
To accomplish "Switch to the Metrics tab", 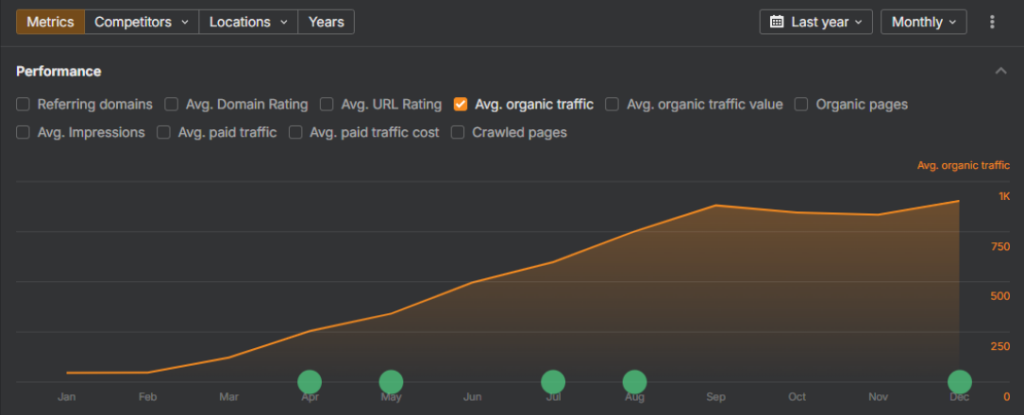I will (x=50, y=22).
